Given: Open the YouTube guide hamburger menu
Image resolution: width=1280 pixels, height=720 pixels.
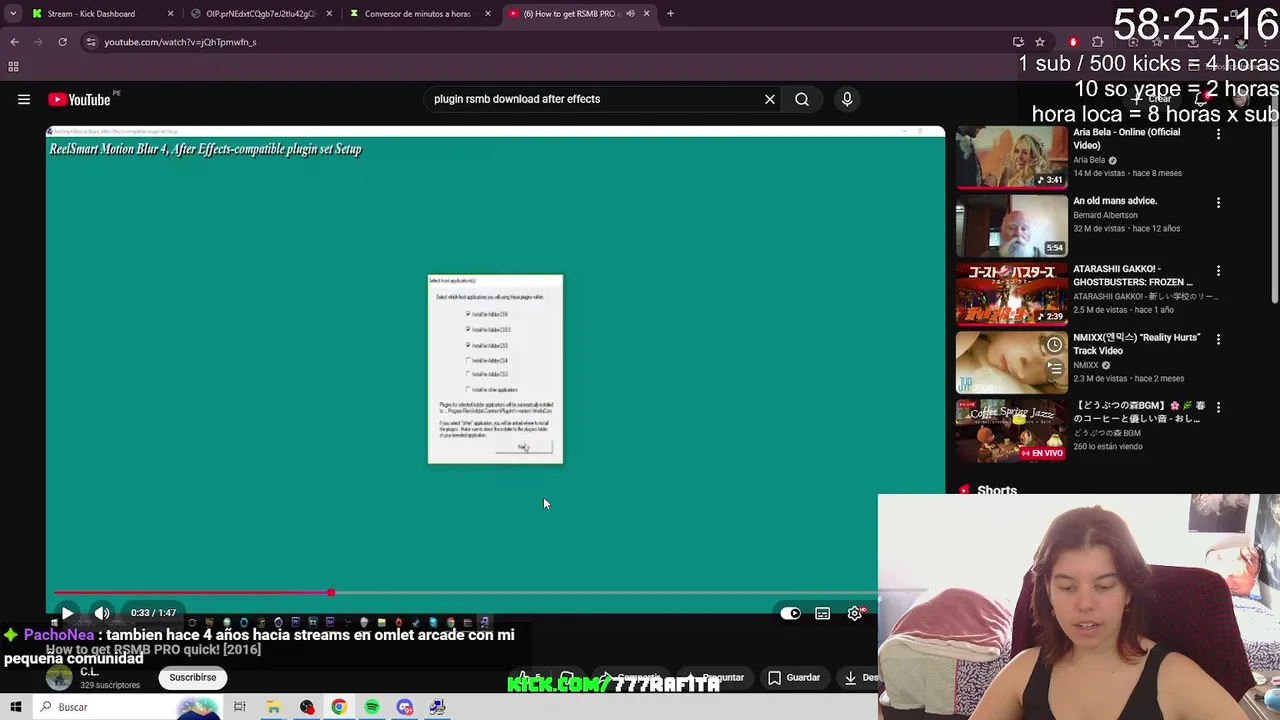Looking at the screenshot, I should (x=24, y=99).
